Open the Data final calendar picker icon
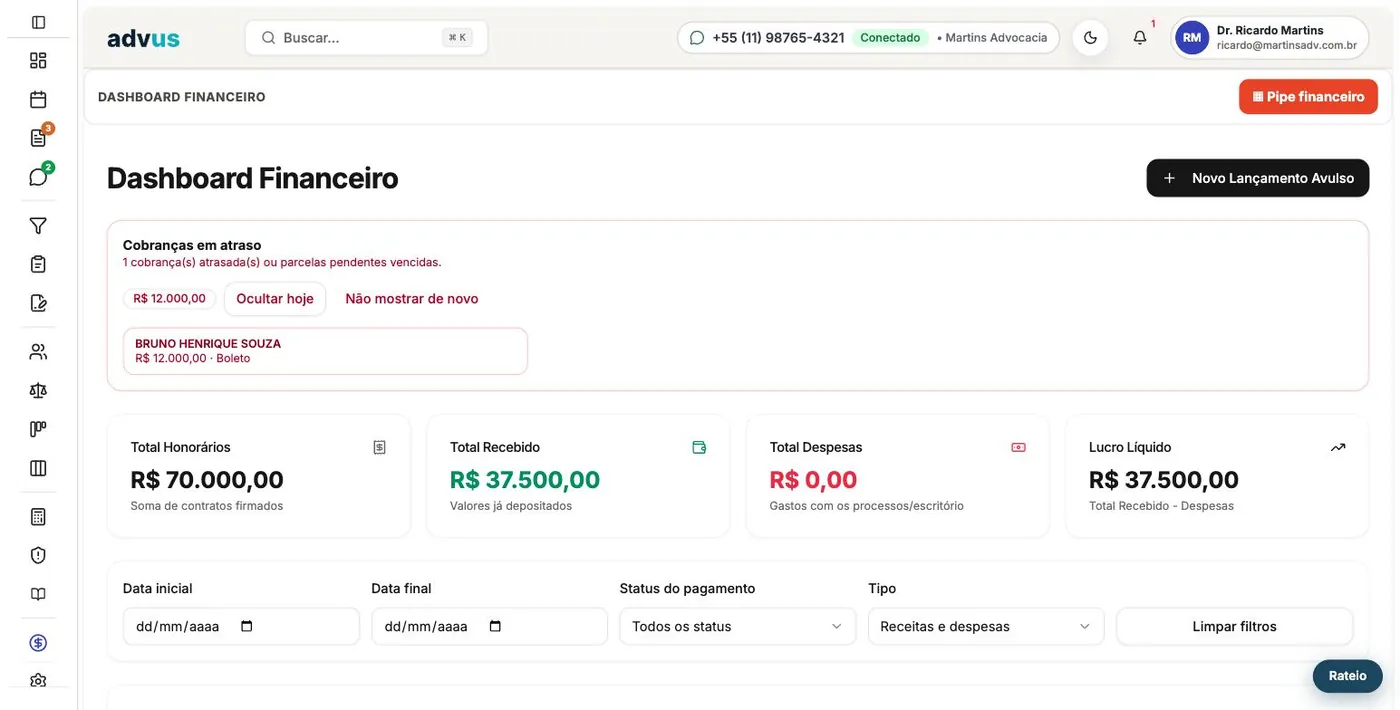 tap(495, 626)
